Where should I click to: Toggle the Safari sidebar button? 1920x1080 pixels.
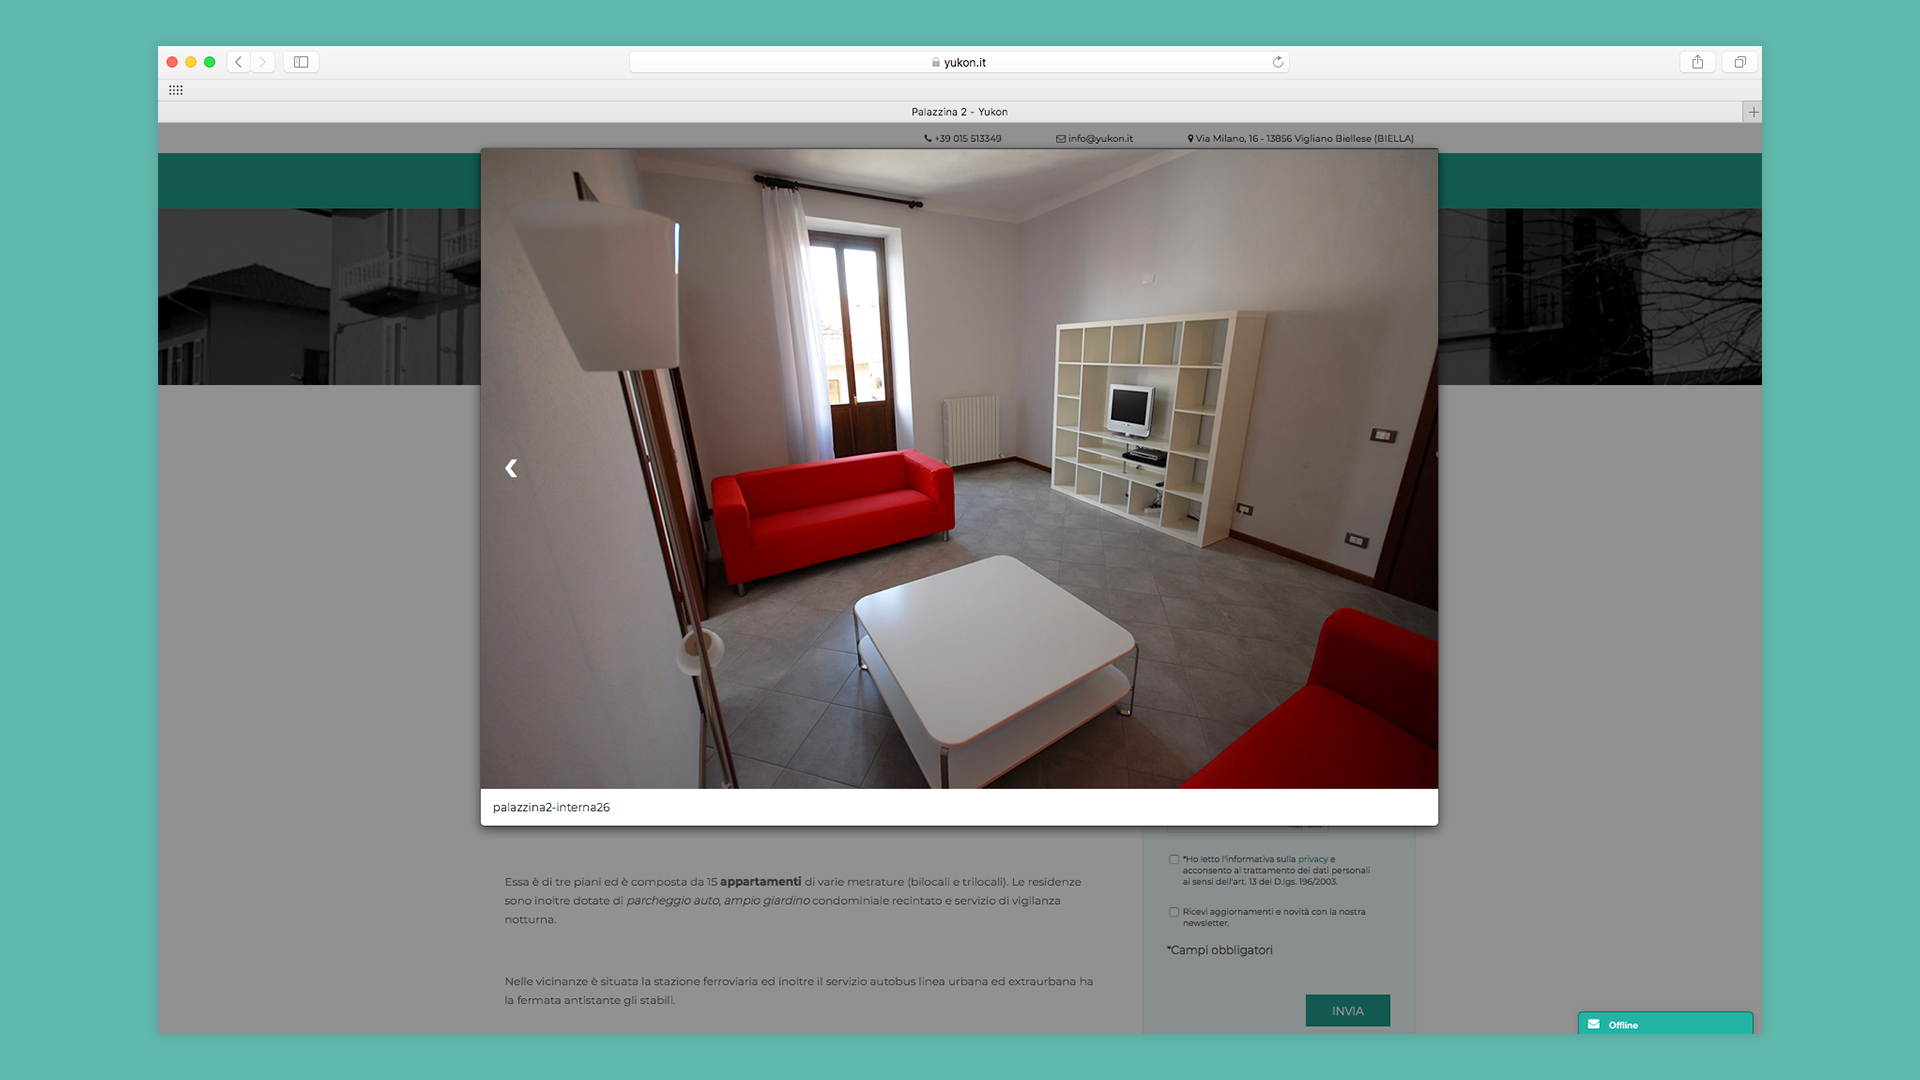click(x=301, y=62)
